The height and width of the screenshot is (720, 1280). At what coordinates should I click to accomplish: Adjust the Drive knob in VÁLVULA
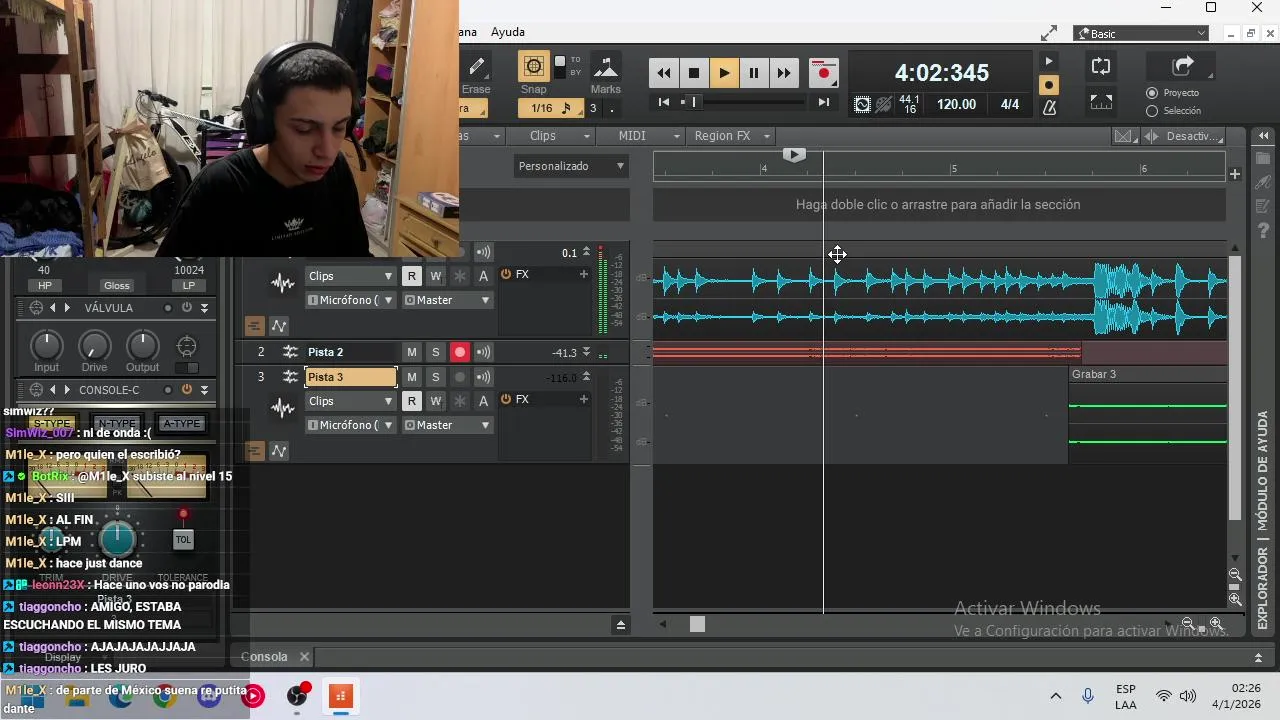pos(94,346)
